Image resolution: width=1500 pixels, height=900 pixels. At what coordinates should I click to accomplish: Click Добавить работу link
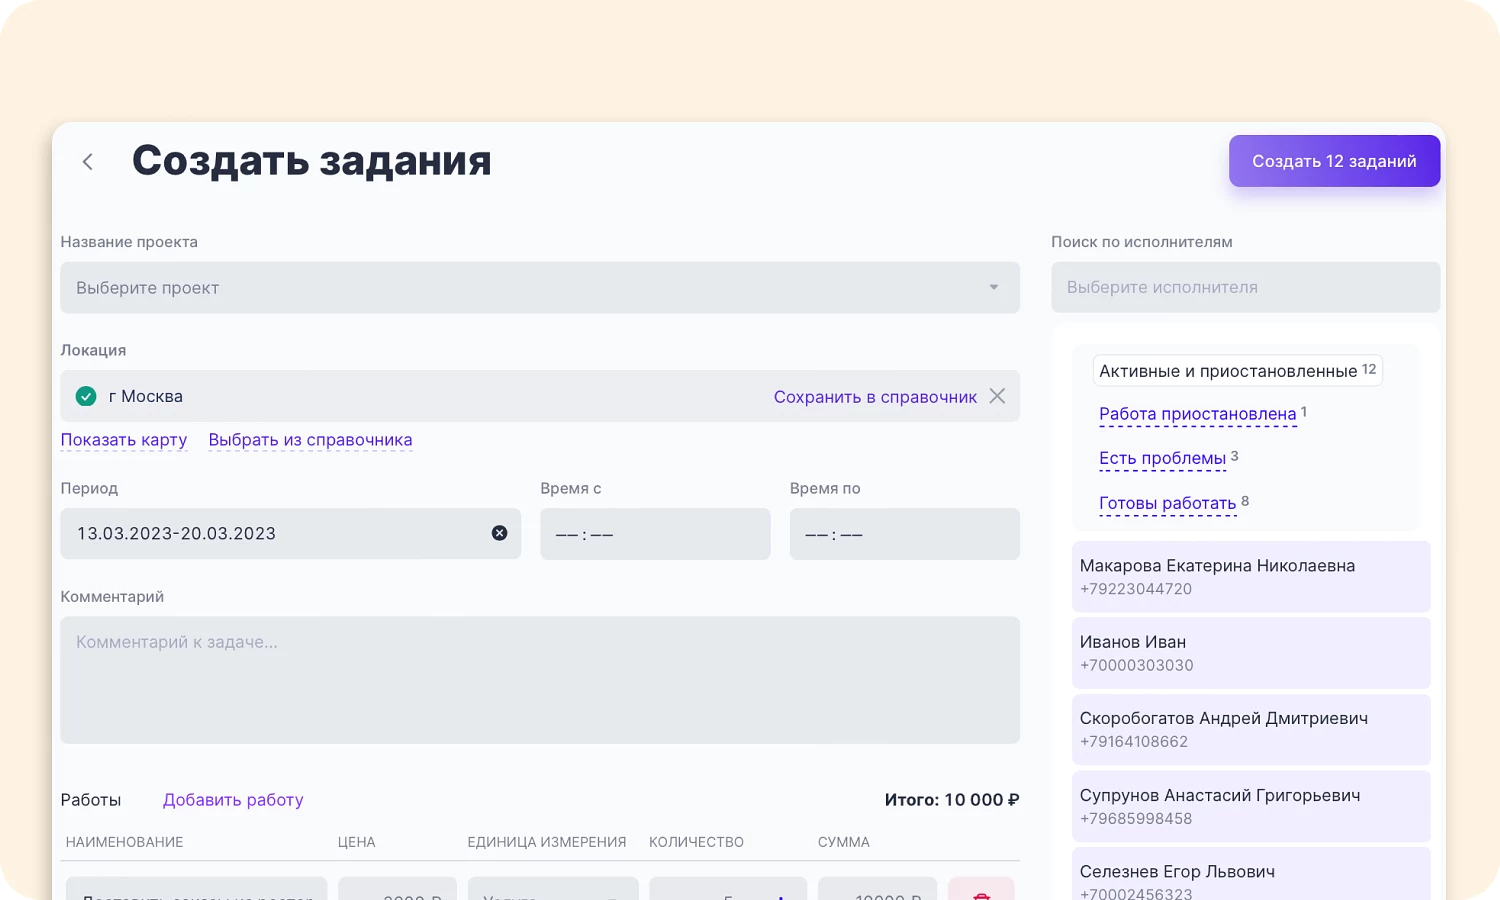coord(233,800)
